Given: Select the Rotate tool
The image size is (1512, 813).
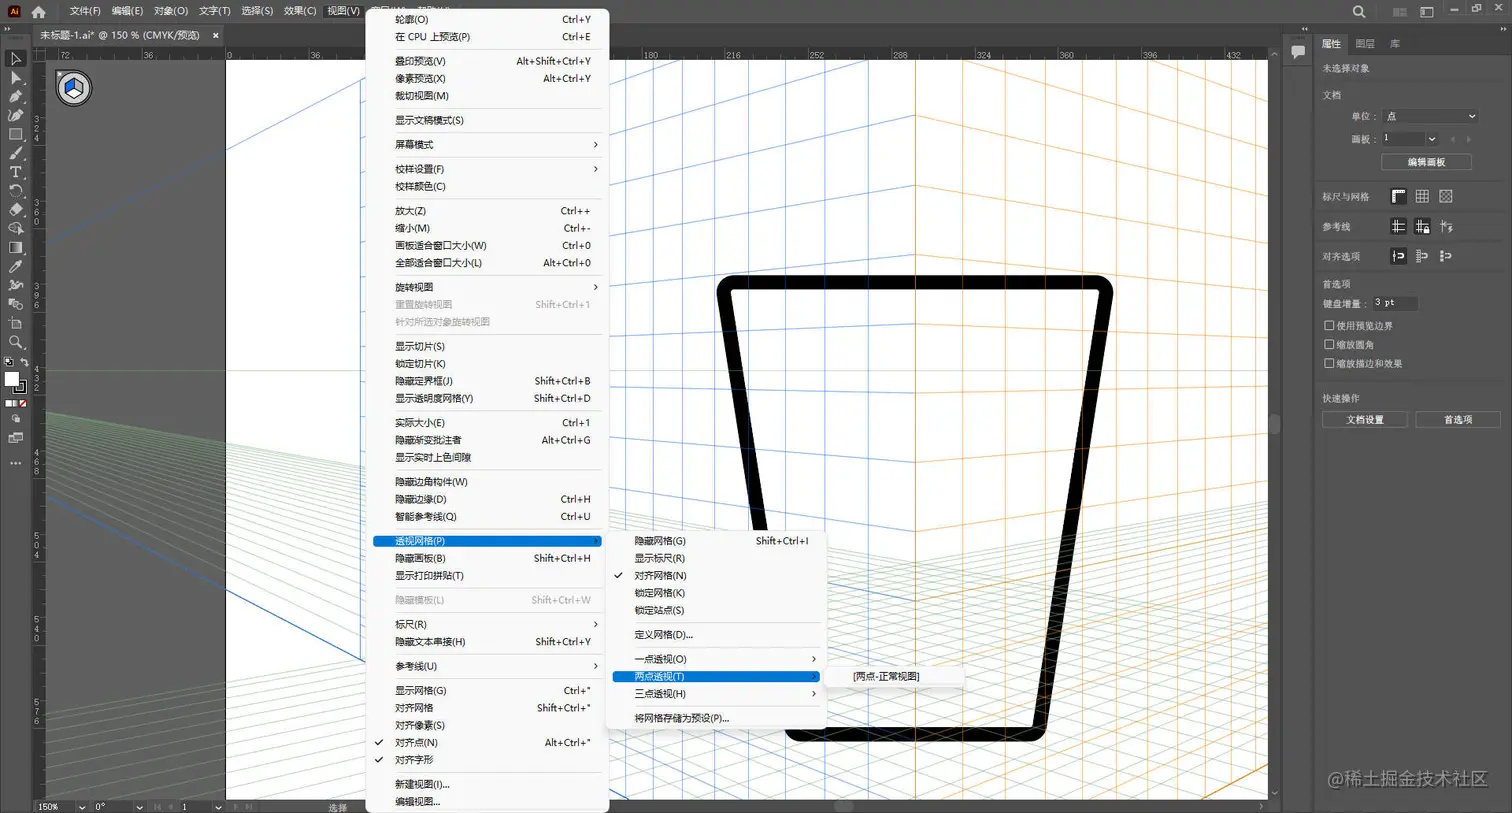Looking at the screenshot, I should click(x=16, y=191).
